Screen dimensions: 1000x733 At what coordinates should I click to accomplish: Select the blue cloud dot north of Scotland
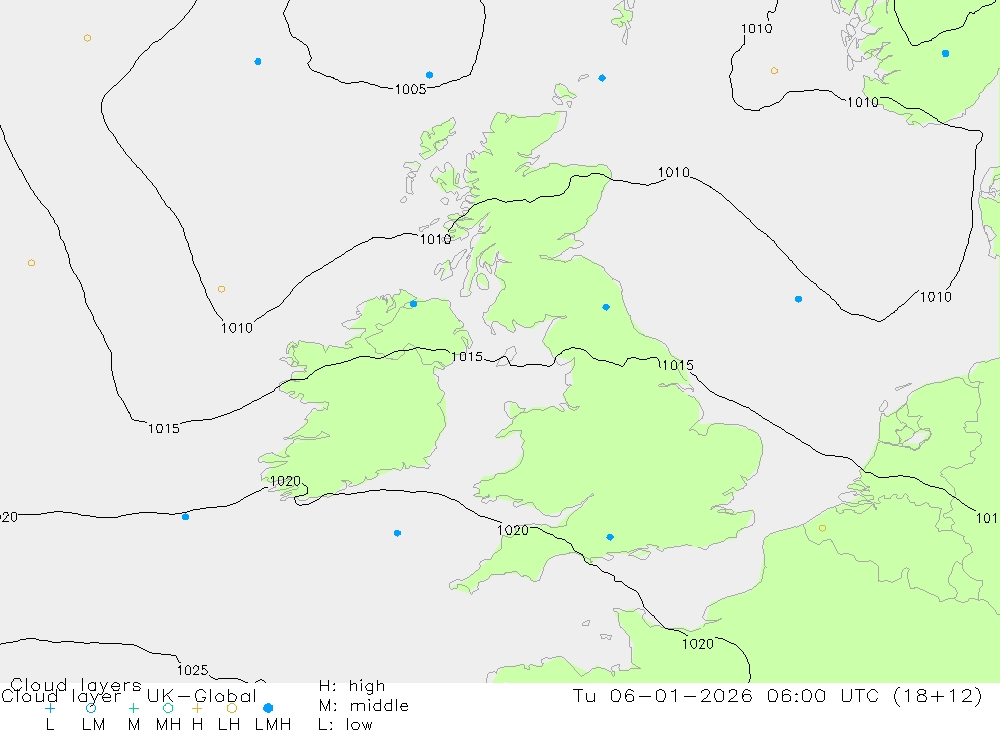[602, 78]
